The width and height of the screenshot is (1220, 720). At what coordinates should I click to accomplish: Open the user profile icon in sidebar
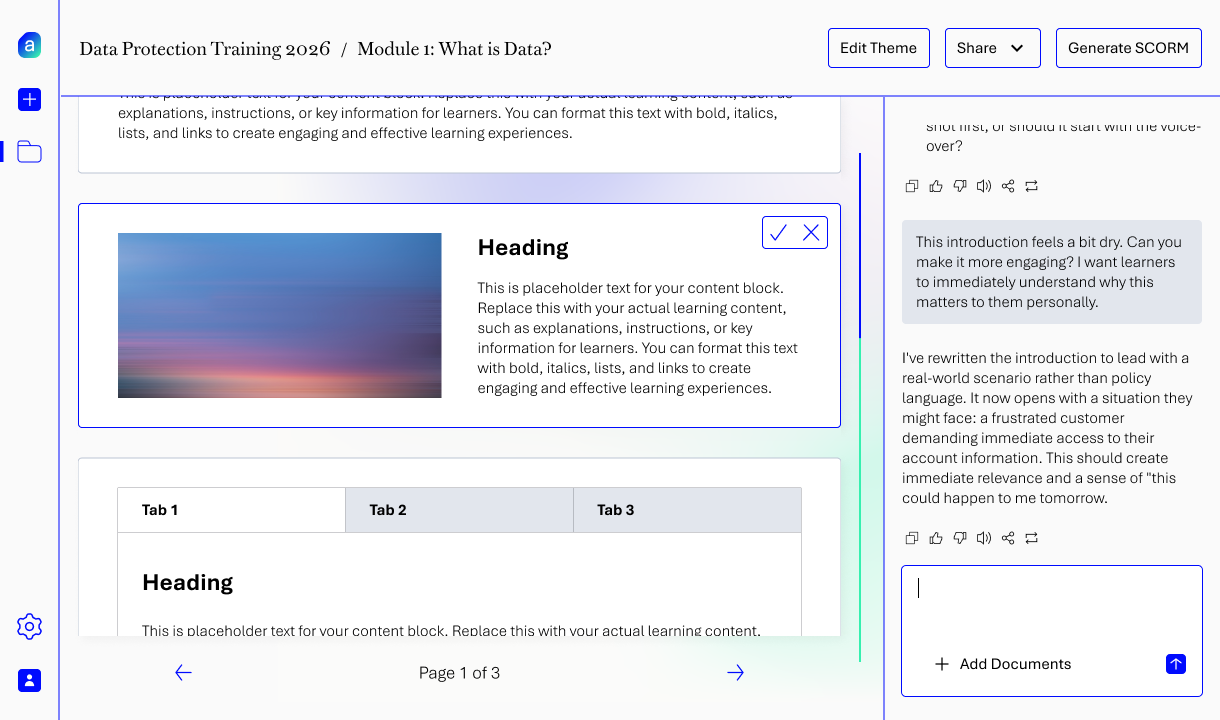(29, 680)
